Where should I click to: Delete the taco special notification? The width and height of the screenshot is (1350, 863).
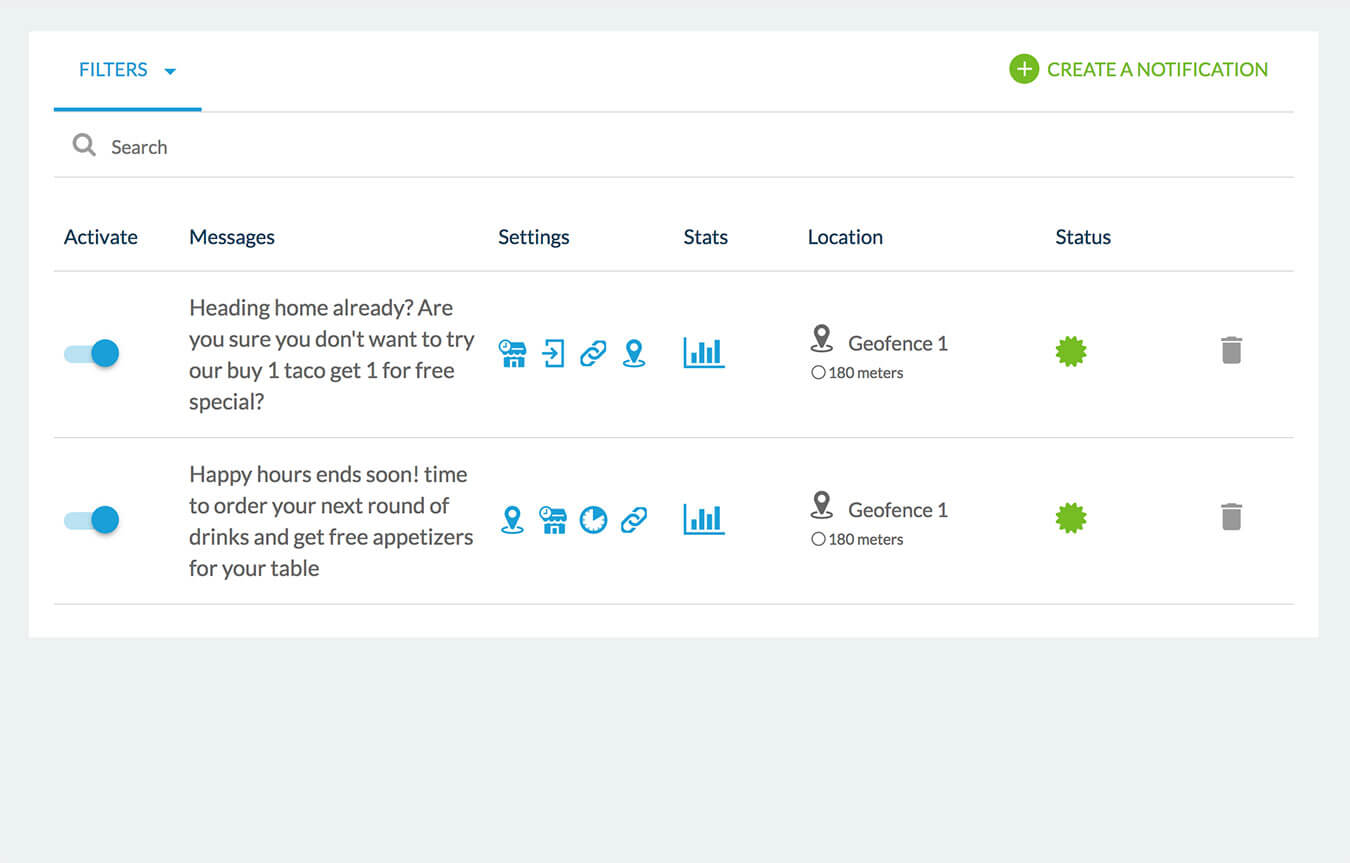[x=1231, y=351]
